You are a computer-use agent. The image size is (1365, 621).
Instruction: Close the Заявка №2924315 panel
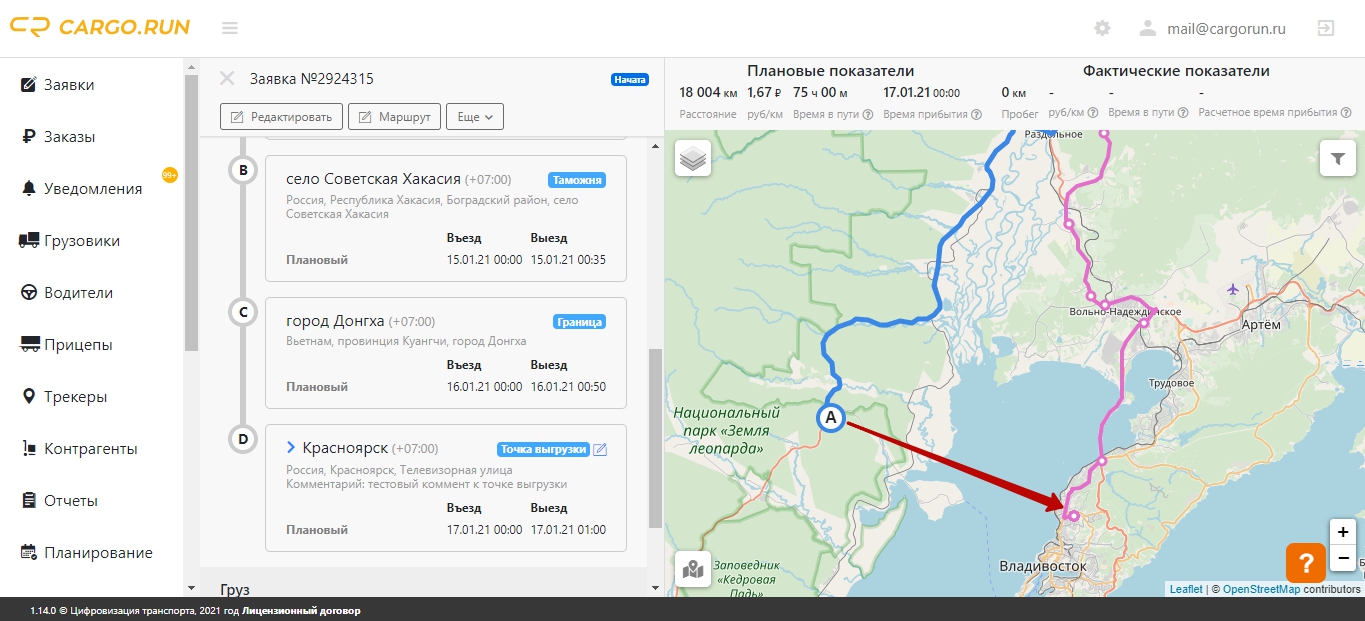pos(227,78)
